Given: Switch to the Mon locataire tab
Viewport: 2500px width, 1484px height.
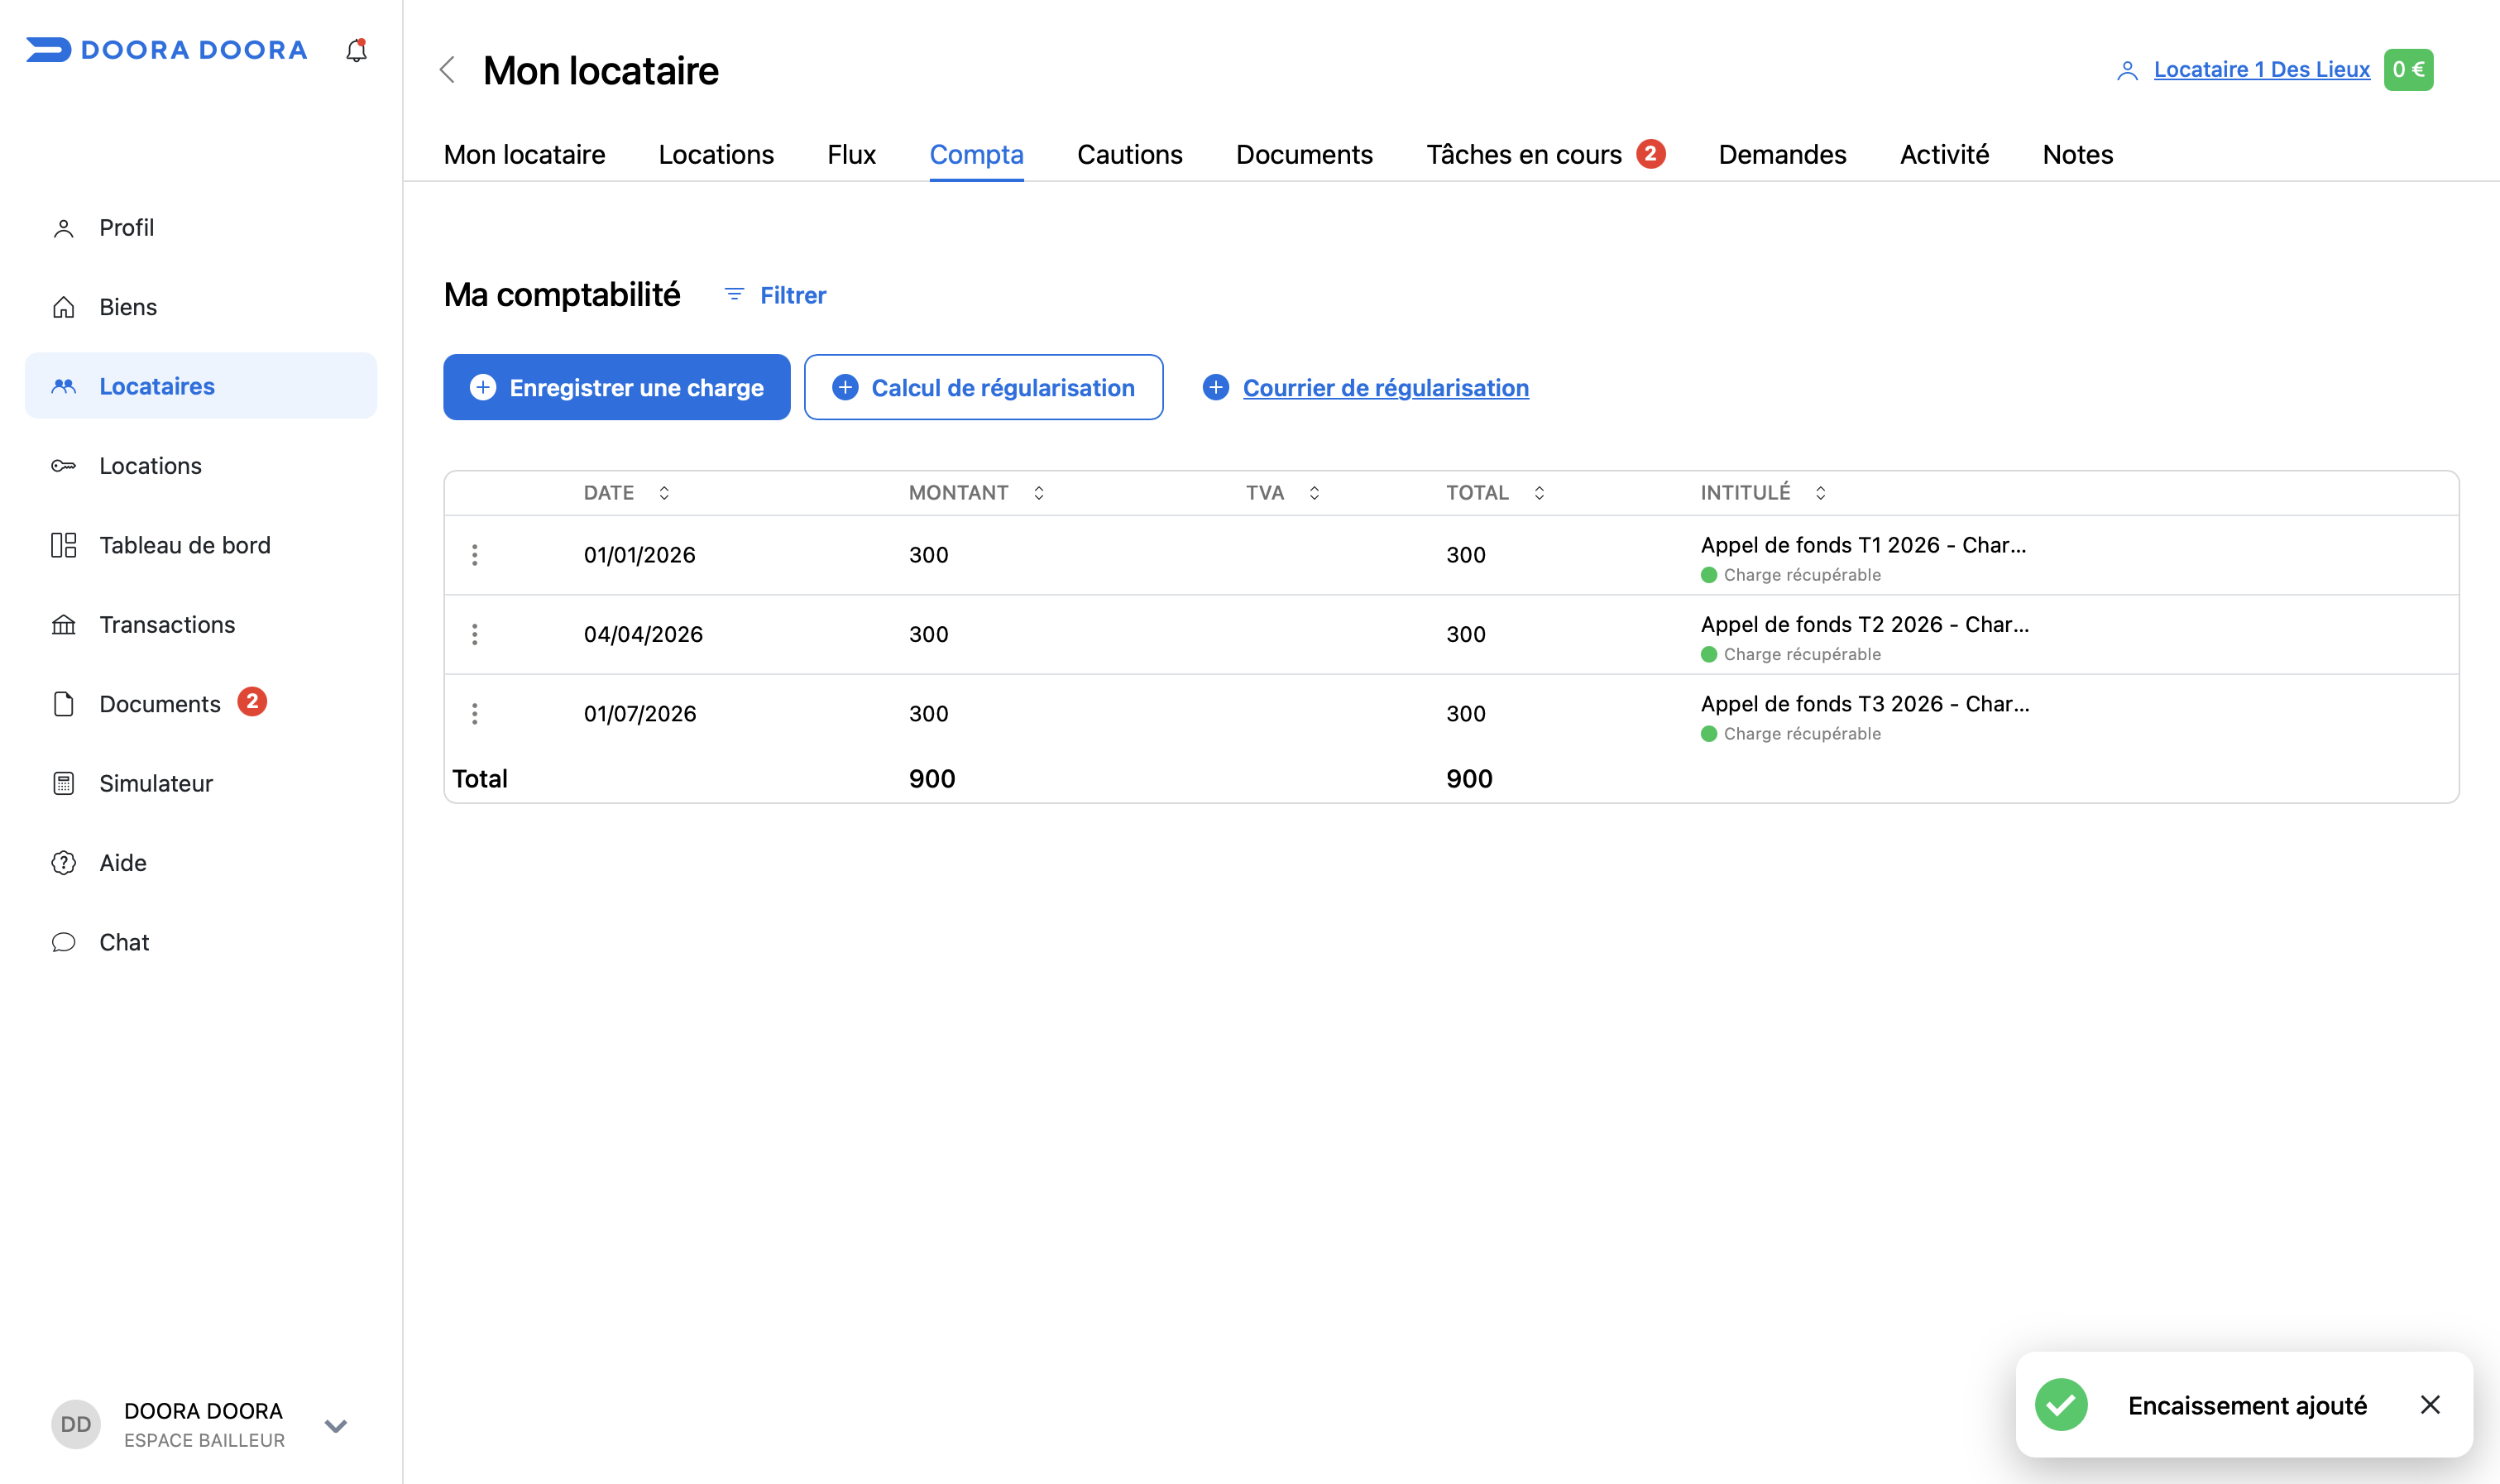Looking at the screenshot, I should coord(524,154).
